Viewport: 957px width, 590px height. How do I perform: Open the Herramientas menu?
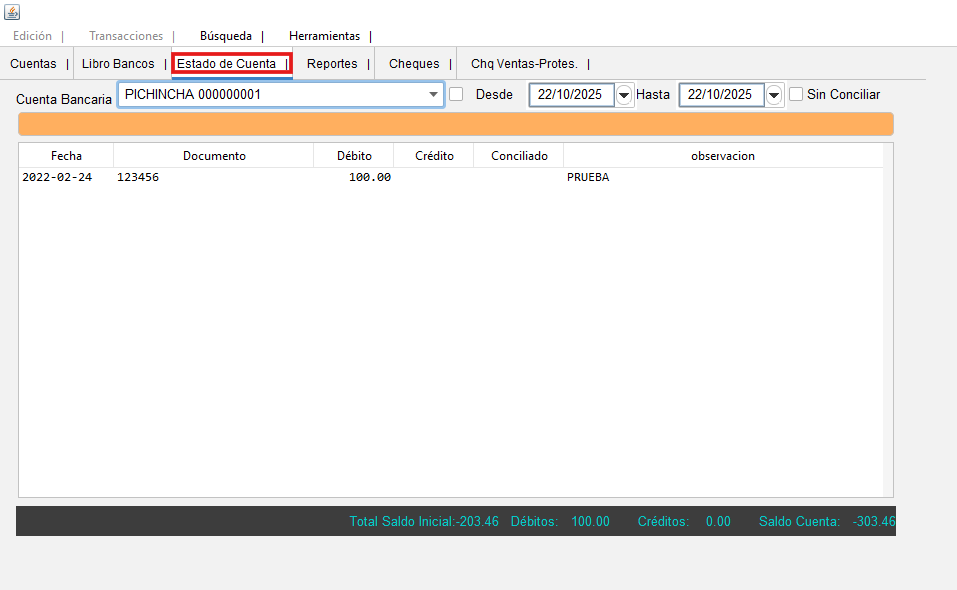click(324, 36)
